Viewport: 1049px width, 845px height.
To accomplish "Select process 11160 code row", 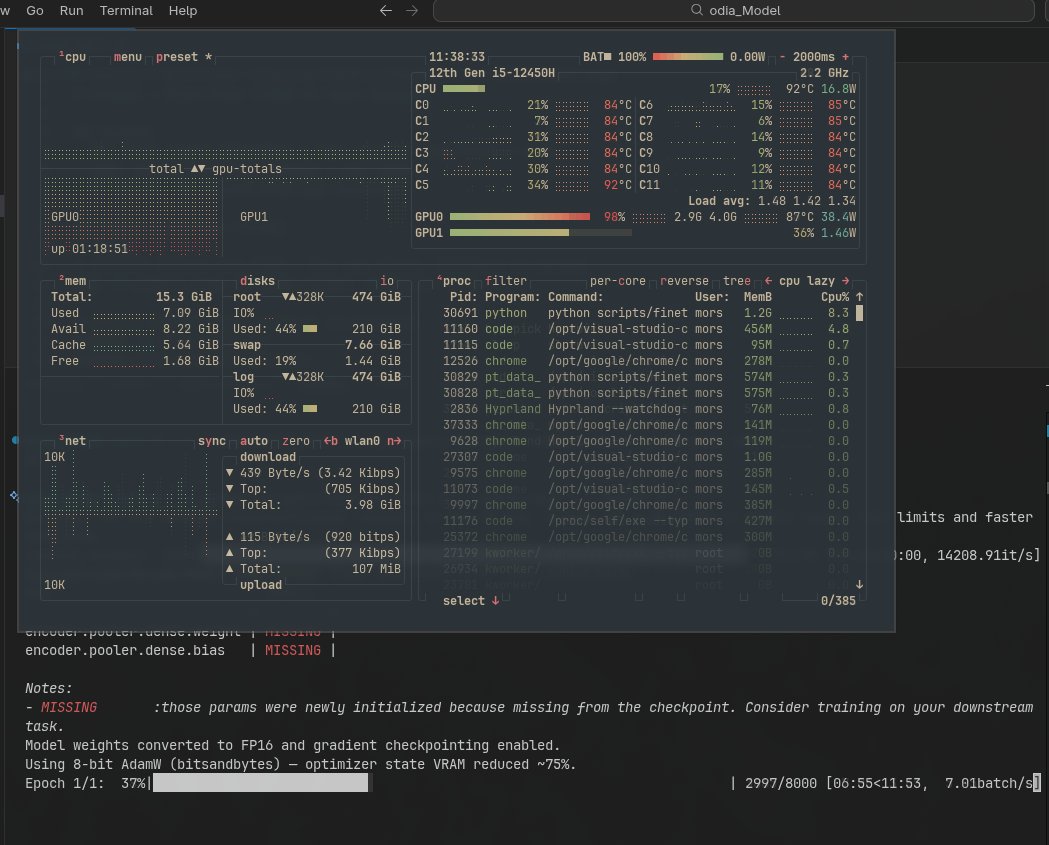I will click(646, 328).
